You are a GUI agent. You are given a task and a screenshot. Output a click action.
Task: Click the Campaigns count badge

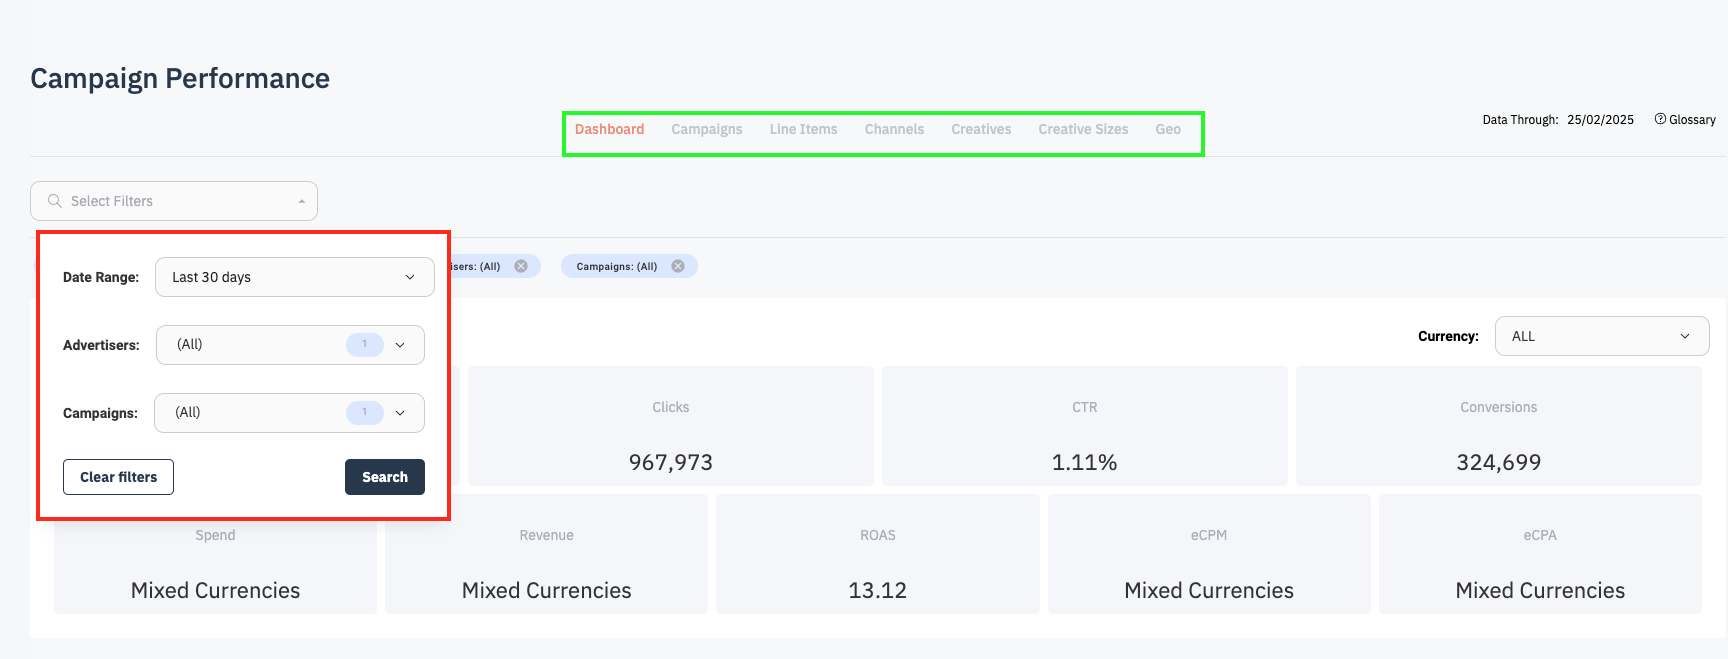365,413
